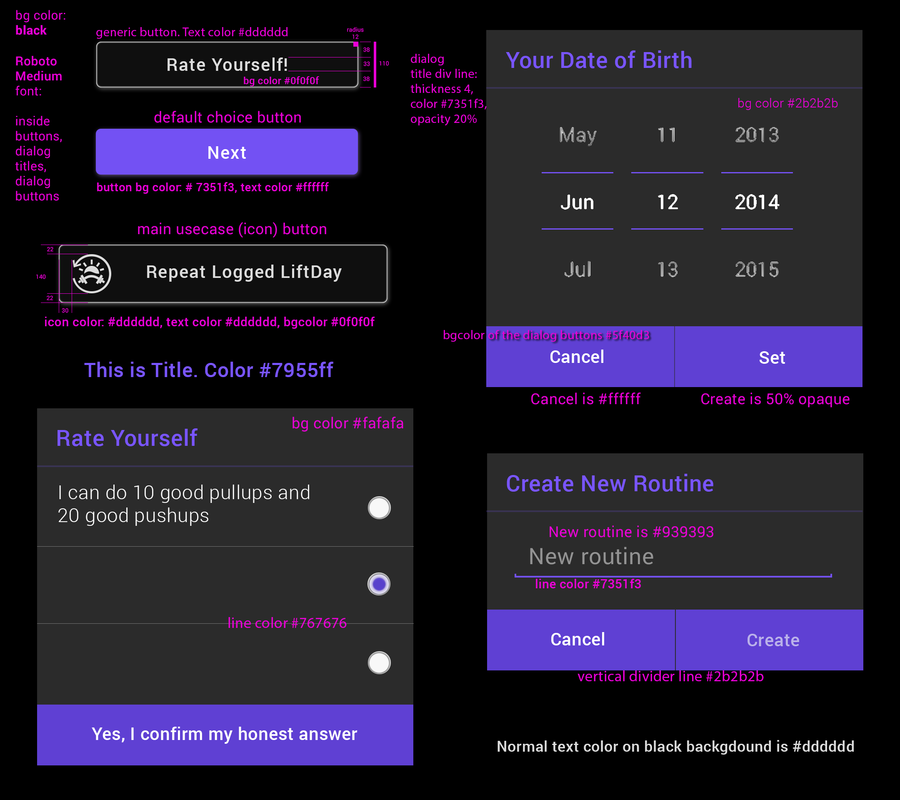Select the bottom empty radio button
The image size is (900, 800).
[x=379, y=662]
